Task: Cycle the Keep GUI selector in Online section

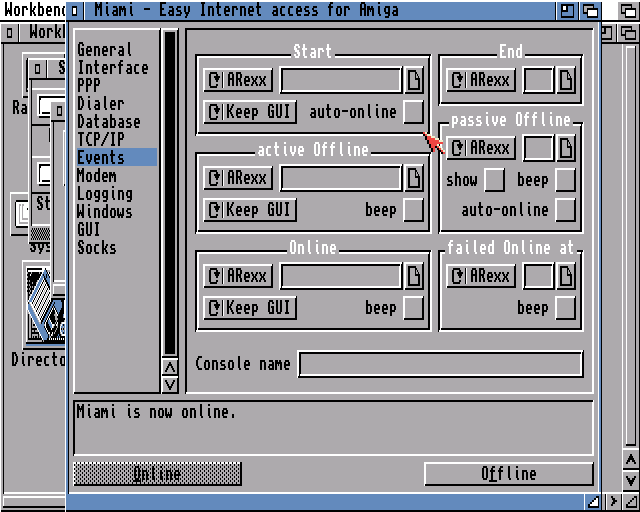Action: click(250, 307)
